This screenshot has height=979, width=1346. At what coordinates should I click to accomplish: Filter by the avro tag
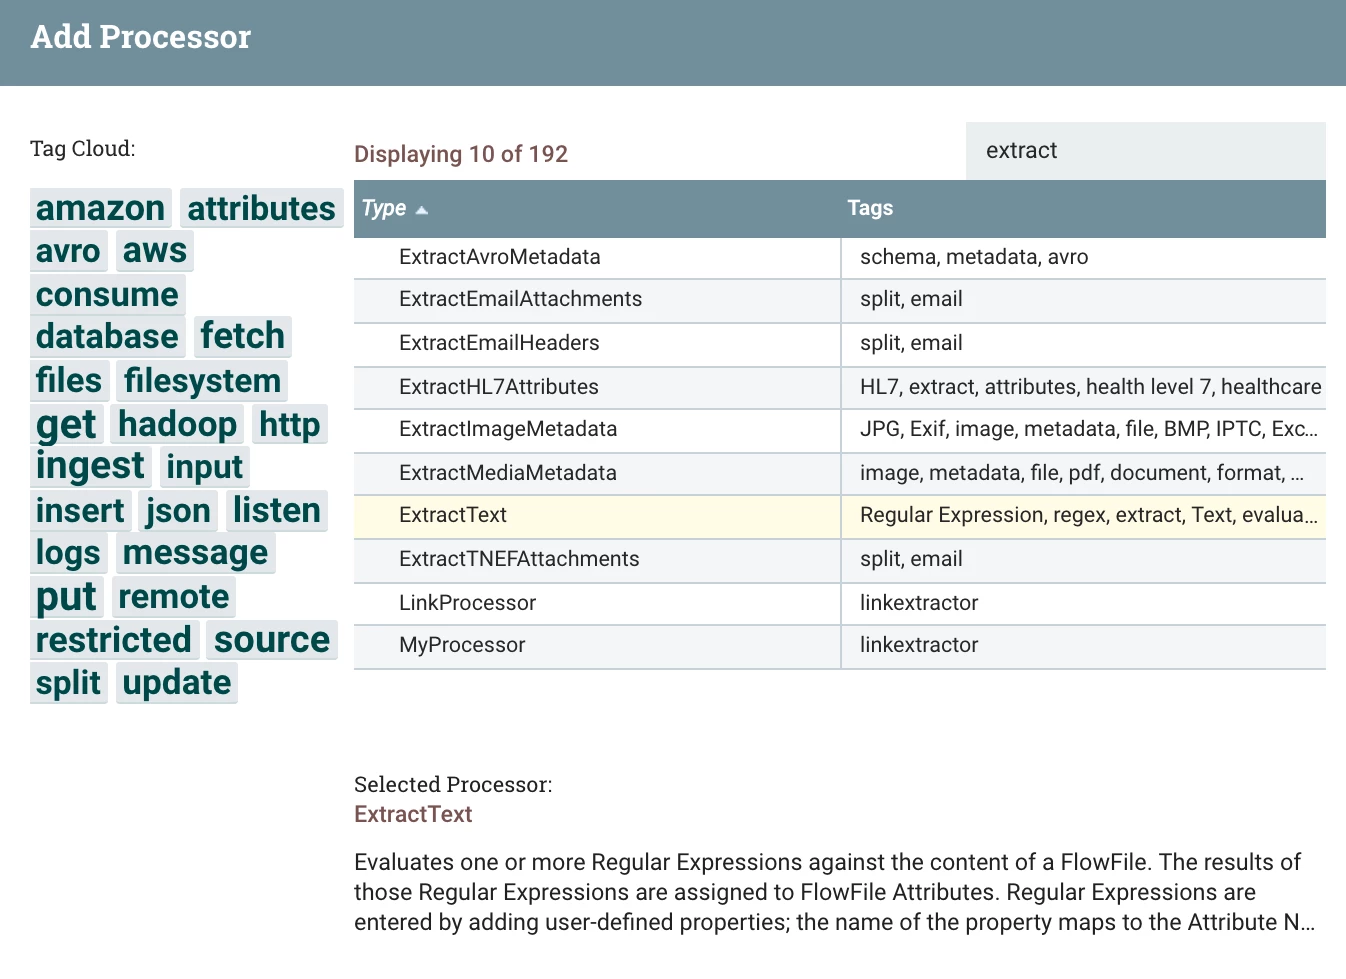69,251
